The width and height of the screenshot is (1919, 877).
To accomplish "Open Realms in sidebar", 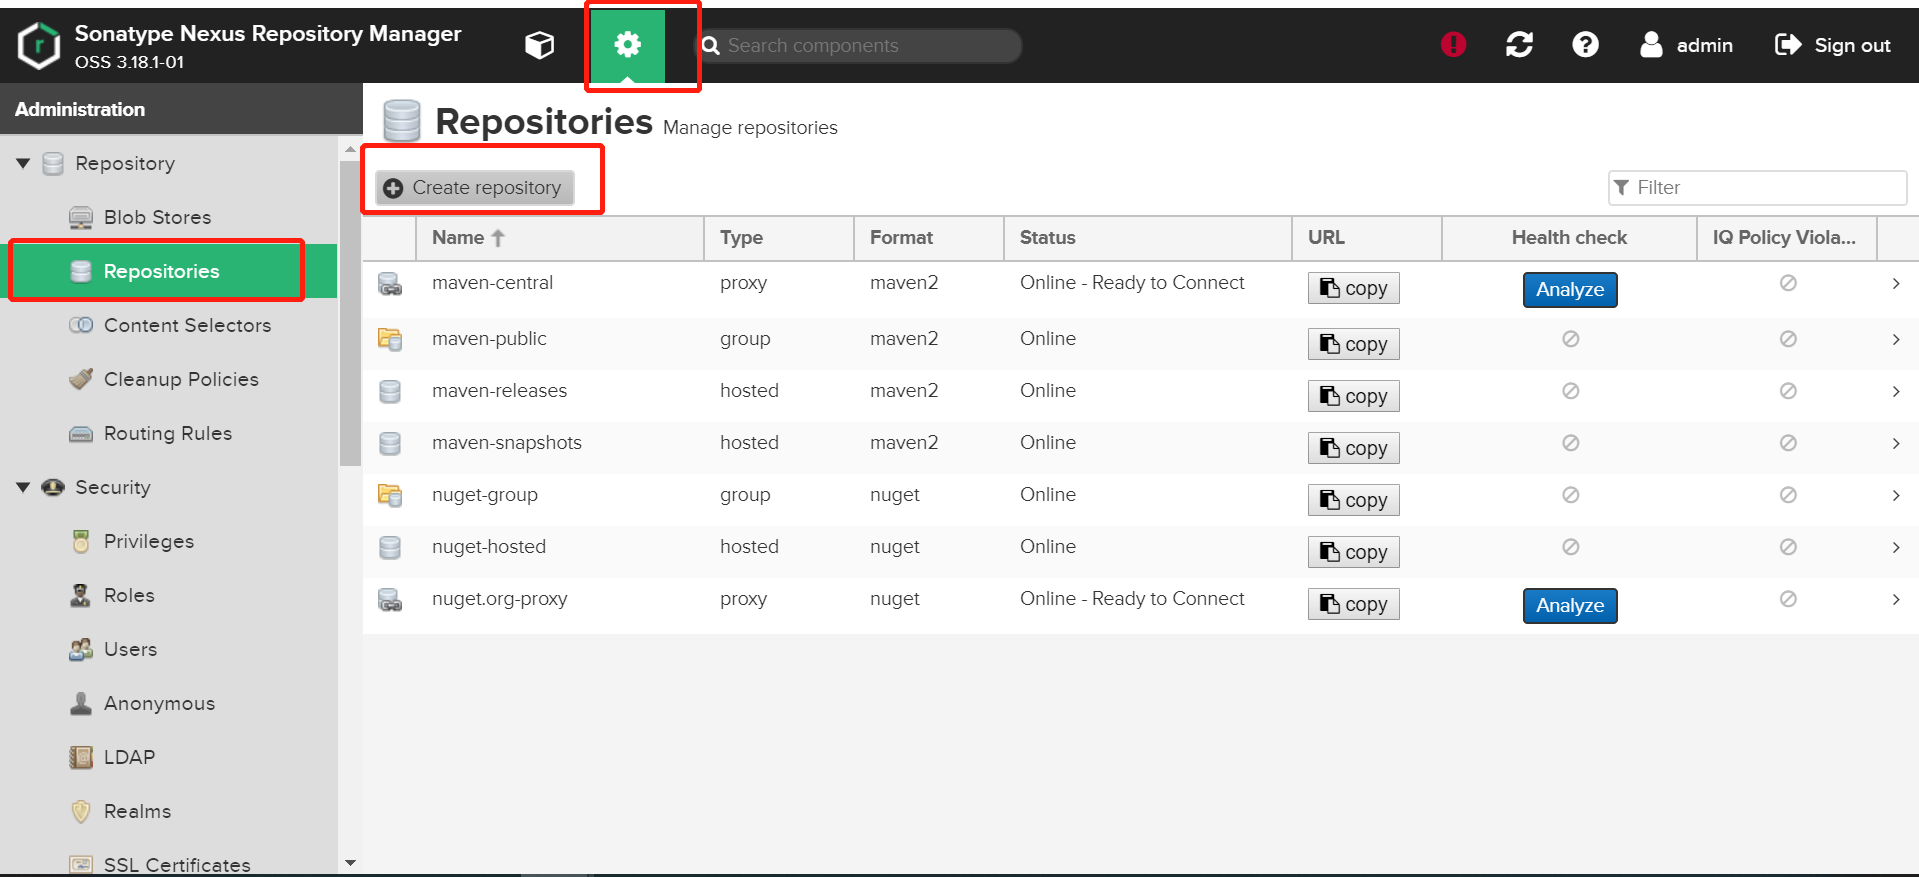I will (x=137, y=811).
